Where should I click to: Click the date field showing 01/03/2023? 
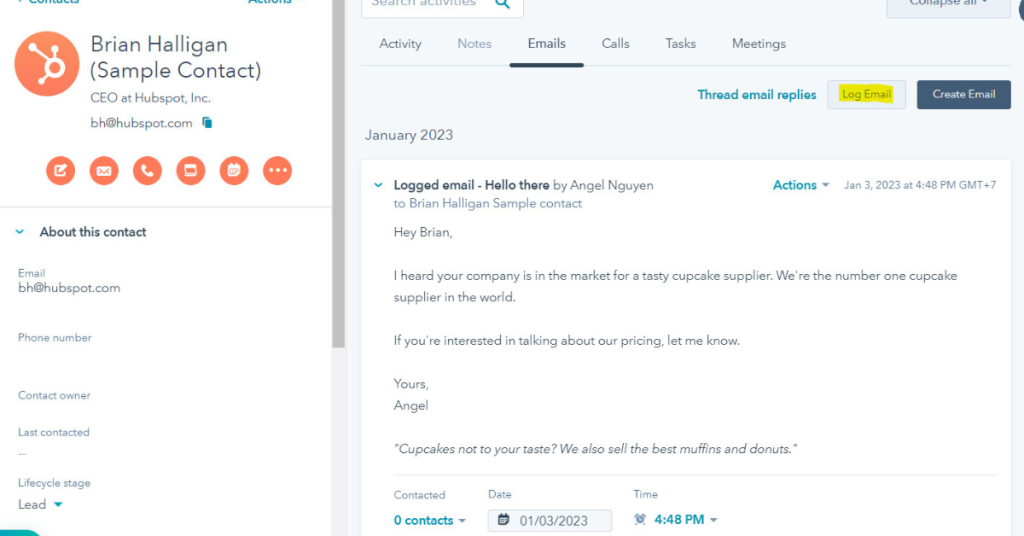[551, 521]
